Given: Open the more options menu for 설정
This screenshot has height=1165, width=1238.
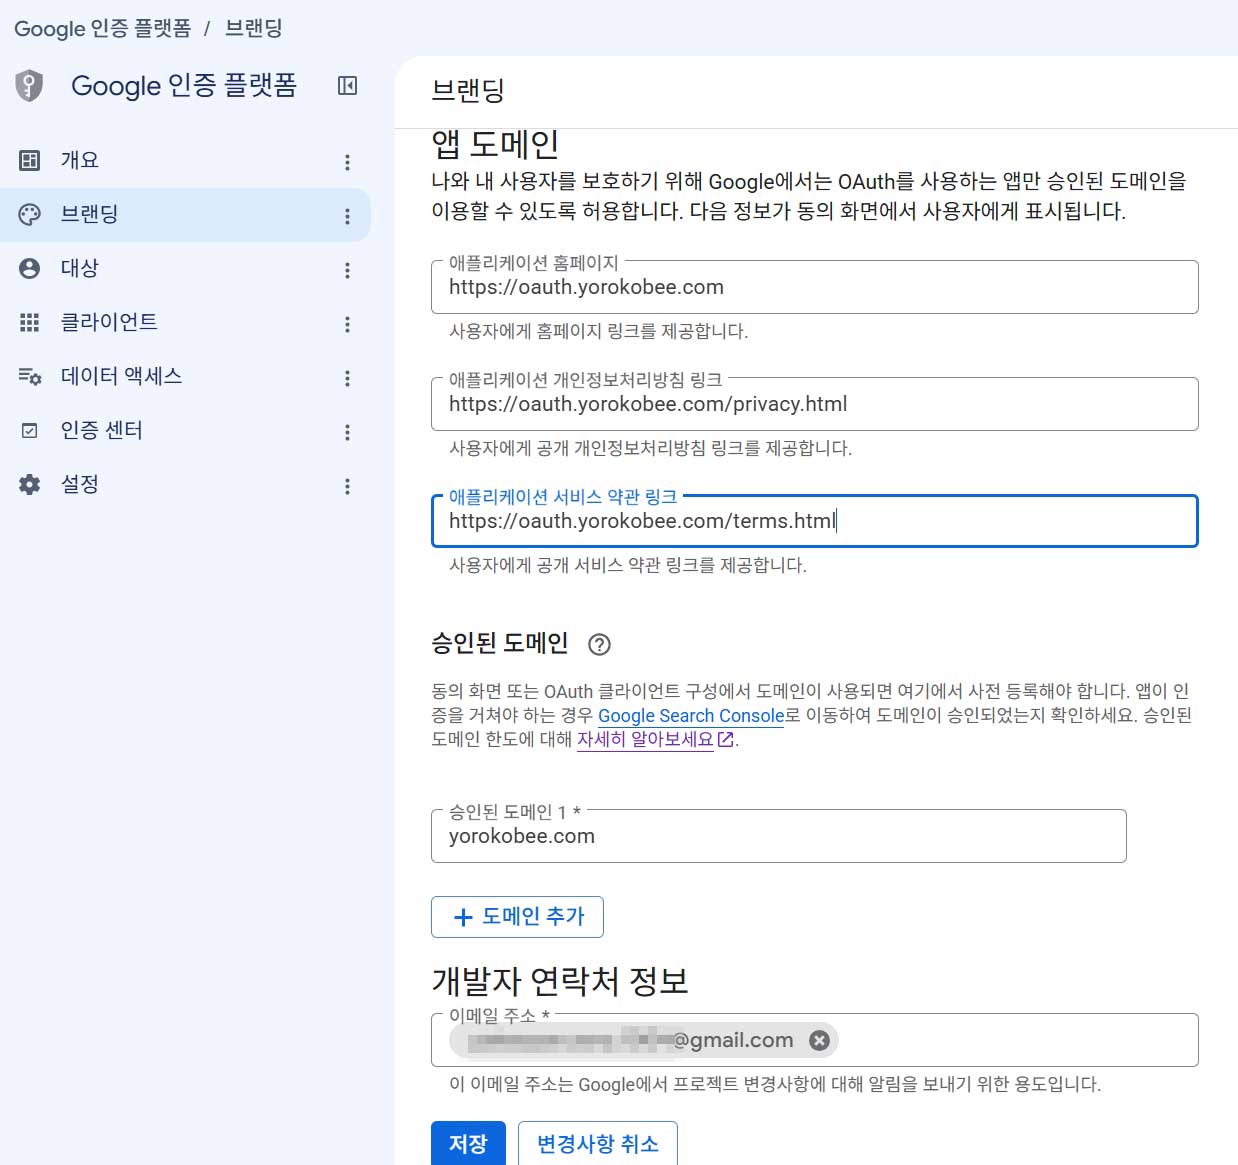Looking at the screenshot, I should click(x=347, y=486).
